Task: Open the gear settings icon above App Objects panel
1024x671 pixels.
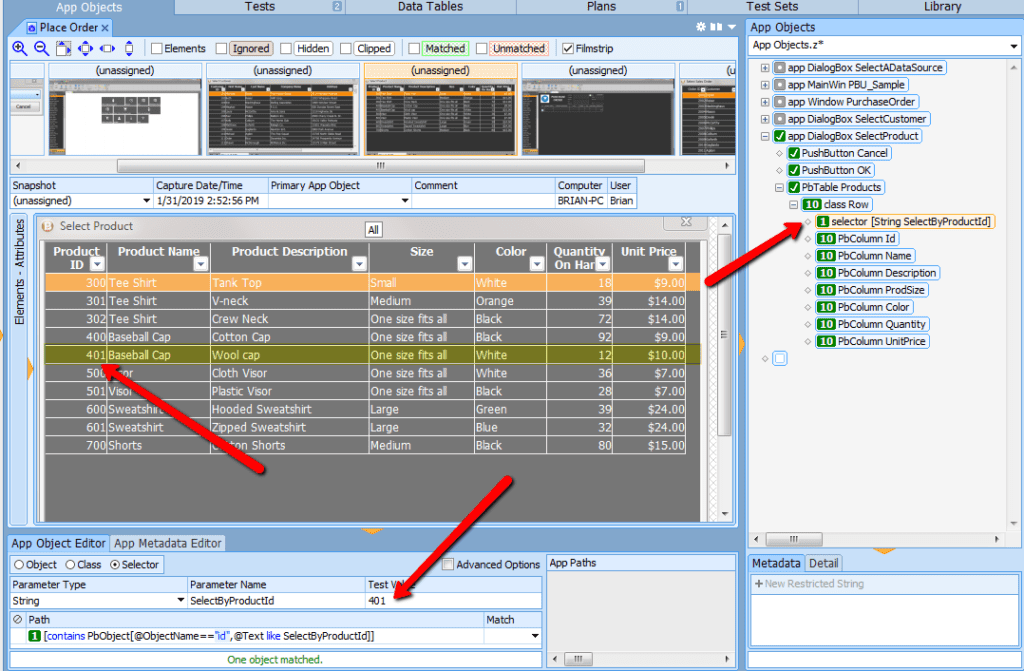Action: [x=702, y=27]
